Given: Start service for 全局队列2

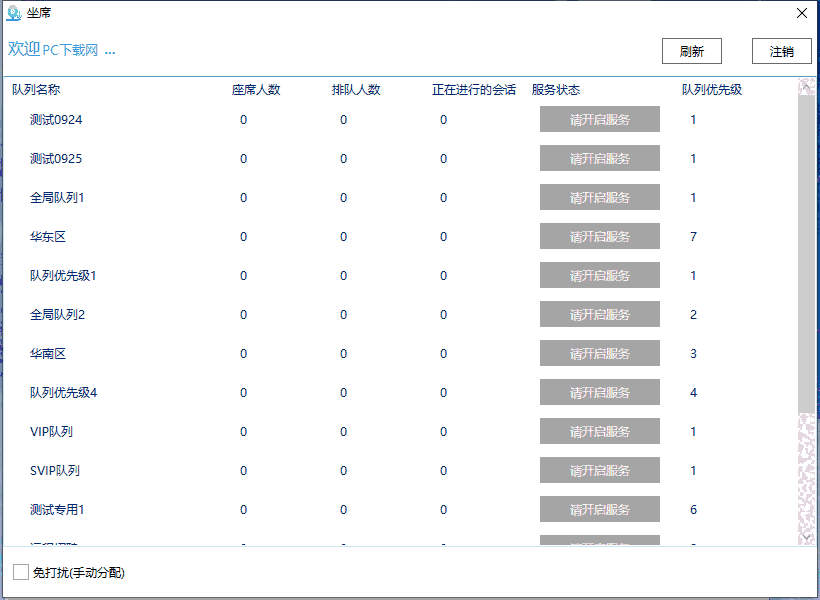Looking at the screenshot, I should (x=599, y=314).
